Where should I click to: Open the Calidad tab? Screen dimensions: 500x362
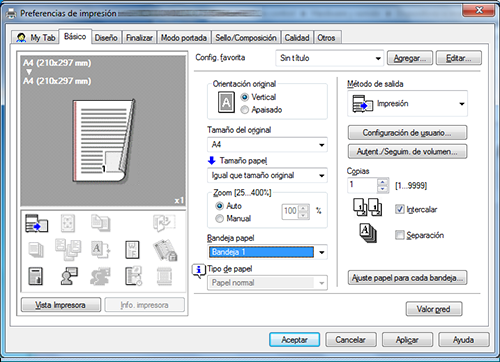pos(297,38)
